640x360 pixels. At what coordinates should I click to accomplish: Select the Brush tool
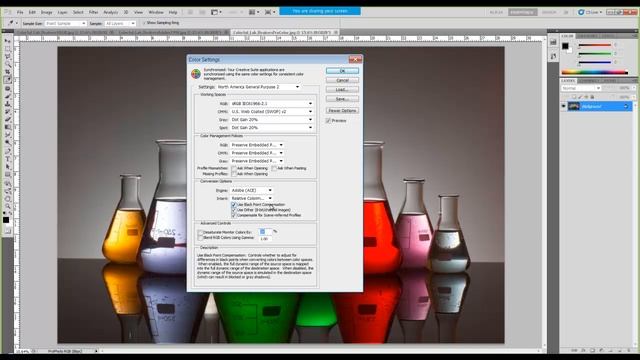[x=7, y=96]
